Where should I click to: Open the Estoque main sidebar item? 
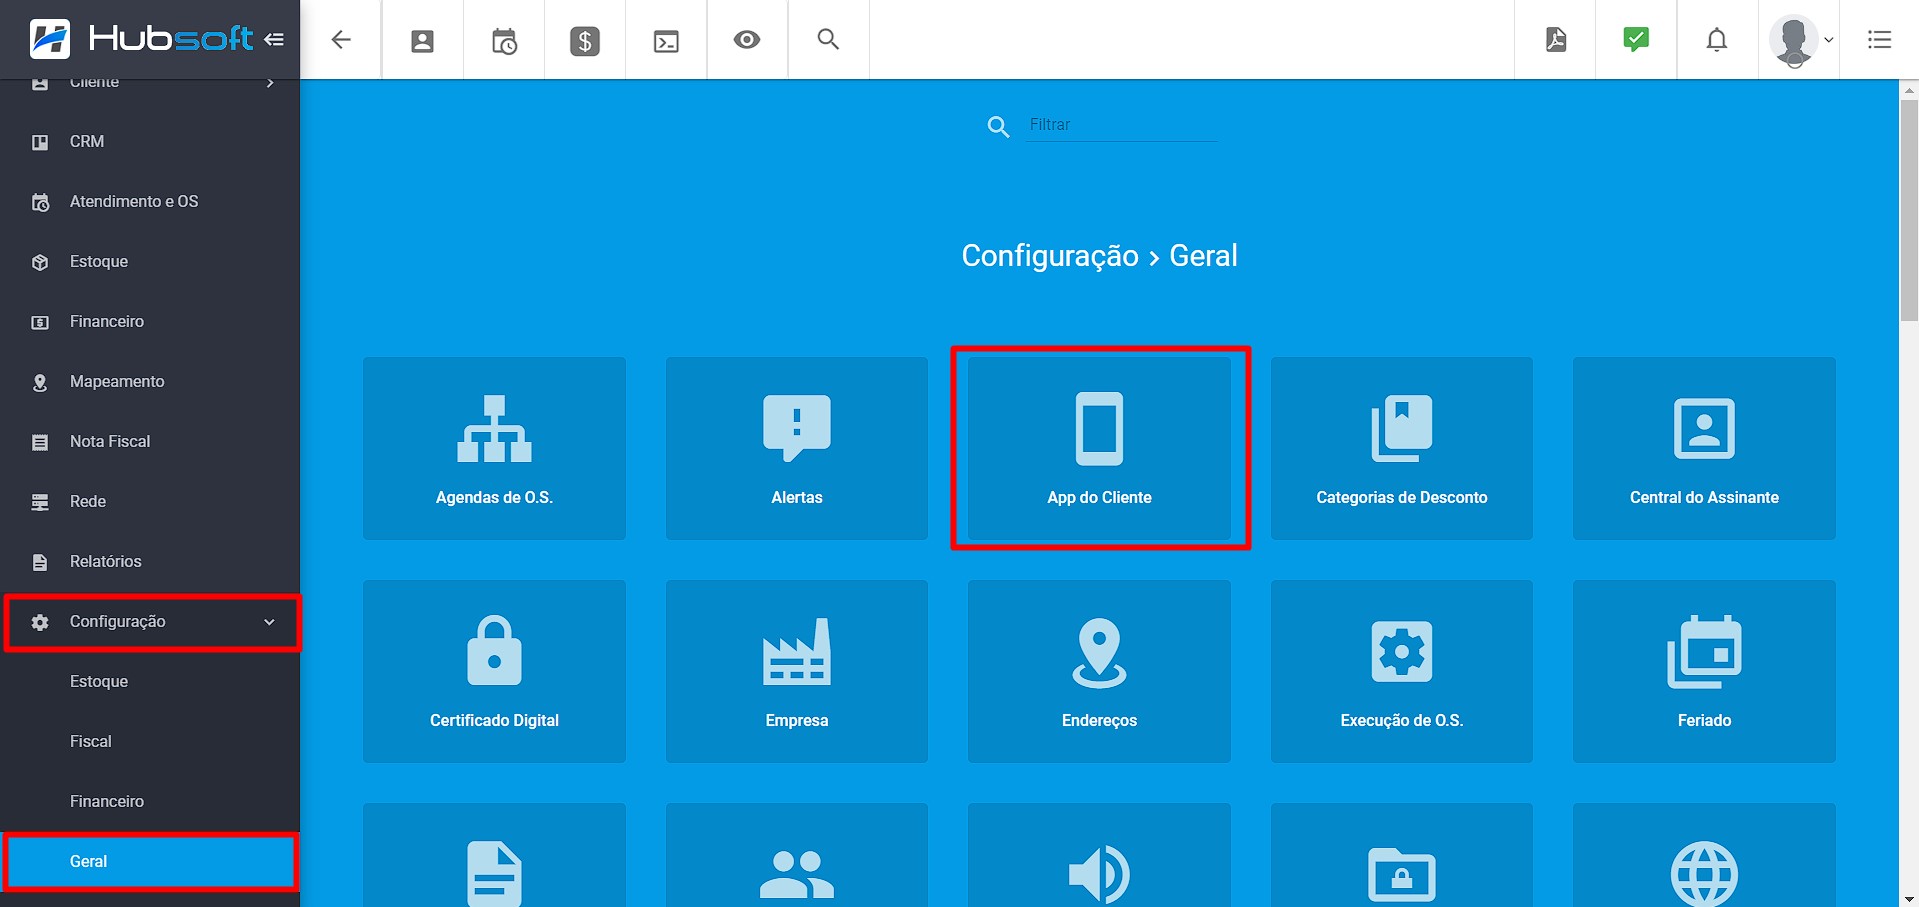click(x=150, y=262)
